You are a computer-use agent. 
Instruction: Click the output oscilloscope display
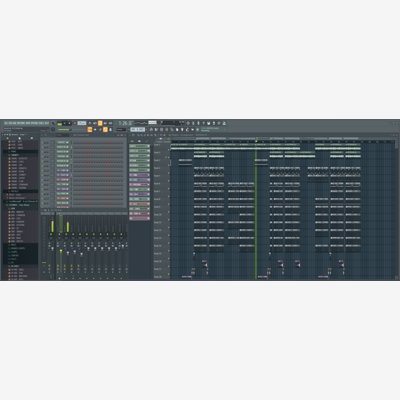click(142, 123)
